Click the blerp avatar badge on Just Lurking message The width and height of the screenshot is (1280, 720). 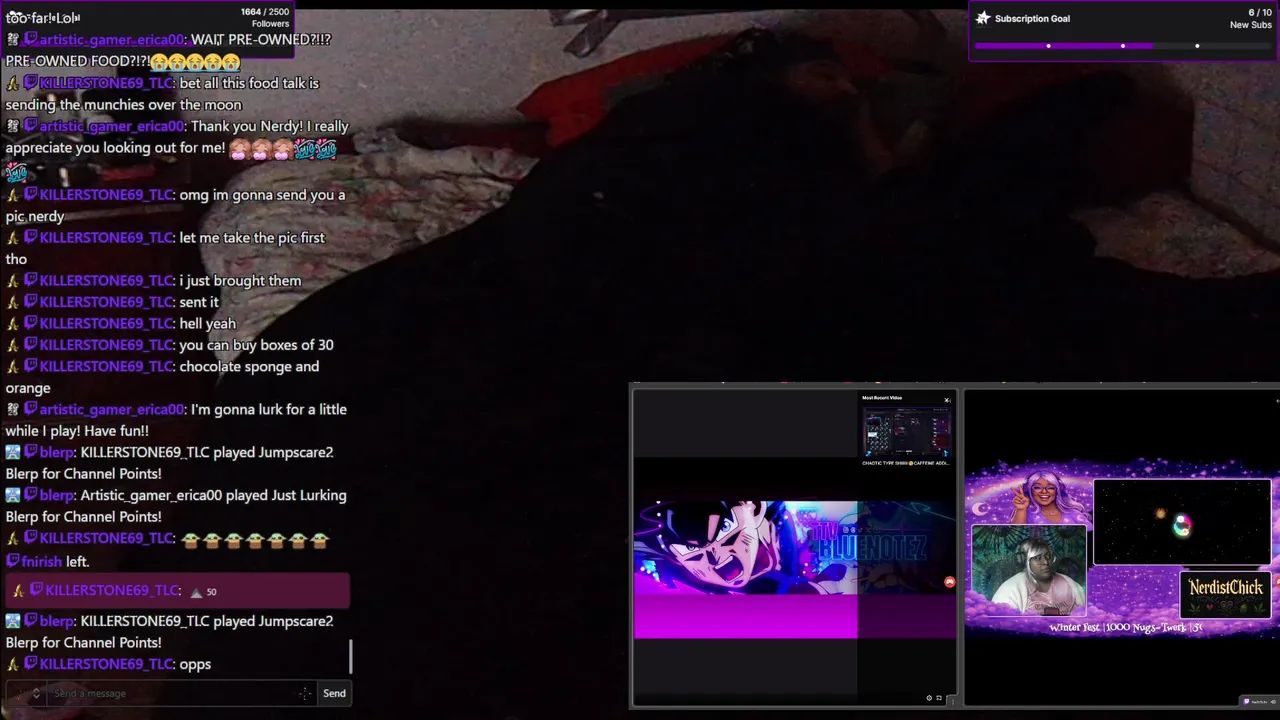coord(13,495)
